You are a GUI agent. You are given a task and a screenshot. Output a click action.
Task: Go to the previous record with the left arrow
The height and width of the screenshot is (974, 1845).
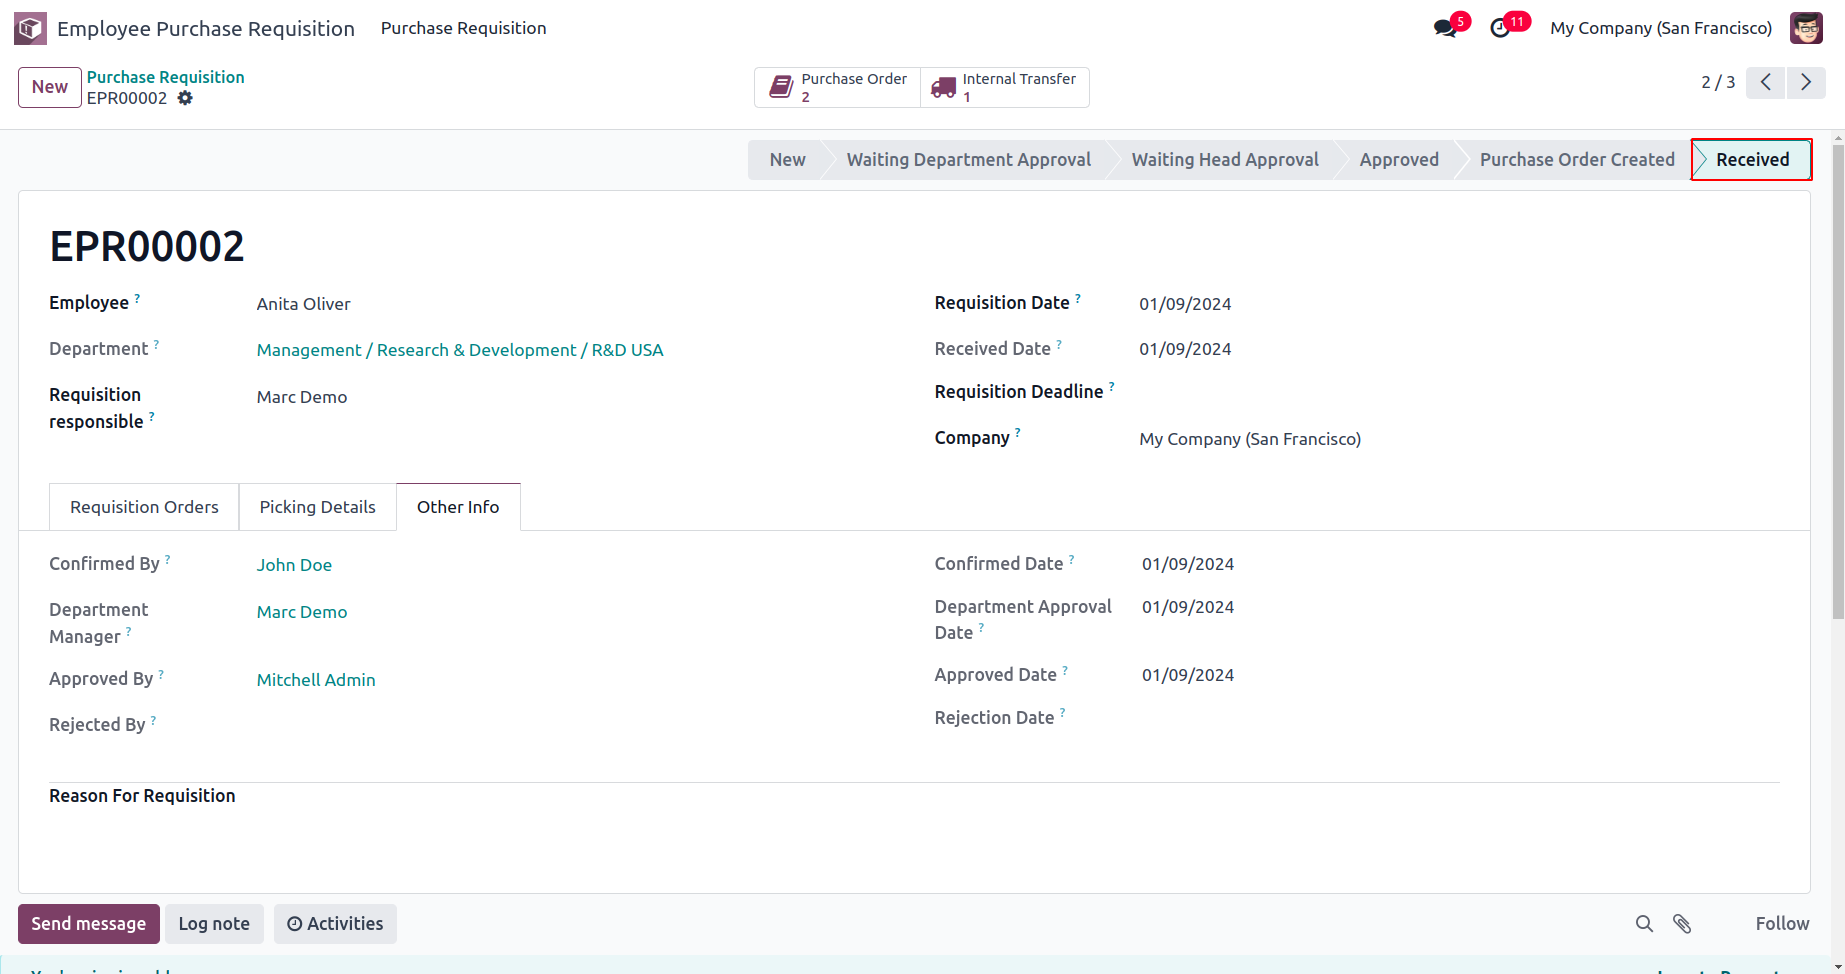[x=1766, y=82]
